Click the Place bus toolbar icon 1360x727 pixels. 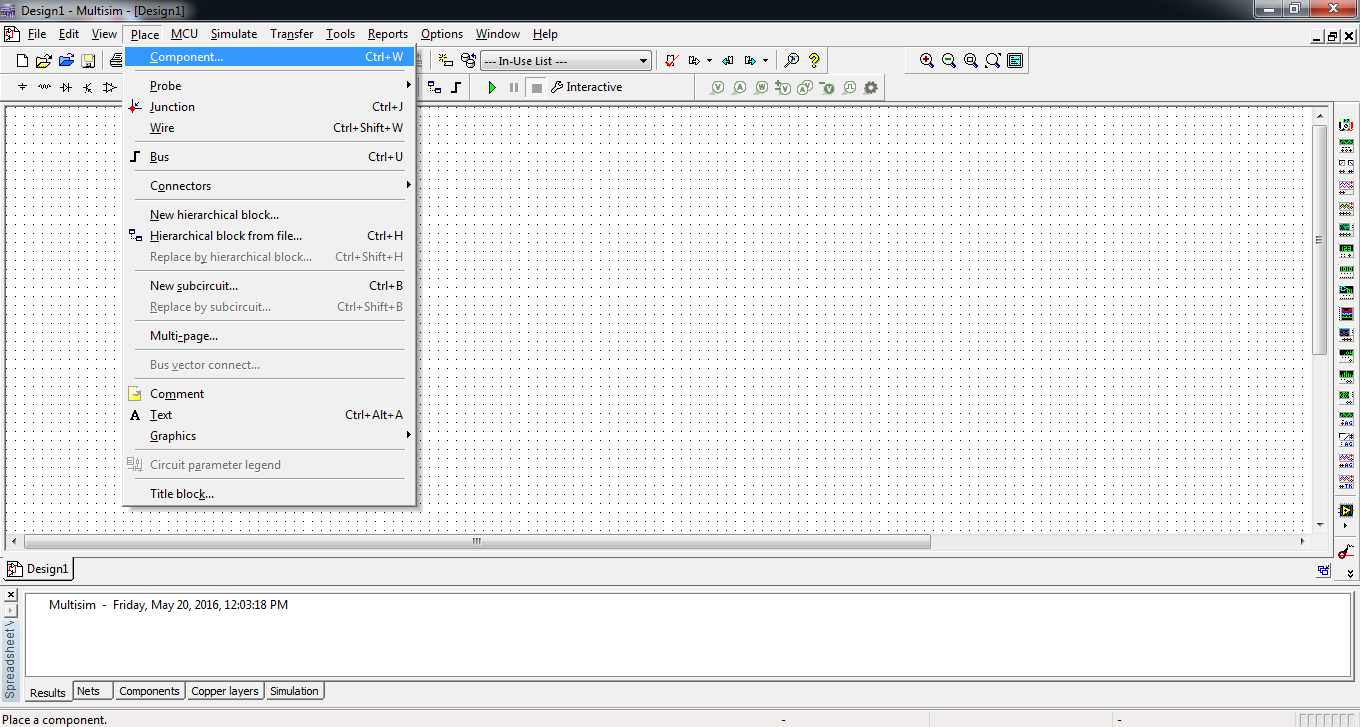coord(456,87)
